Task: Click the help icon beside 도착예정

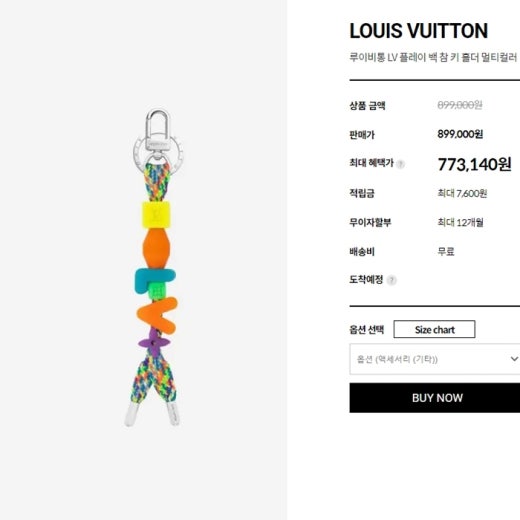Action: (392, 280)
